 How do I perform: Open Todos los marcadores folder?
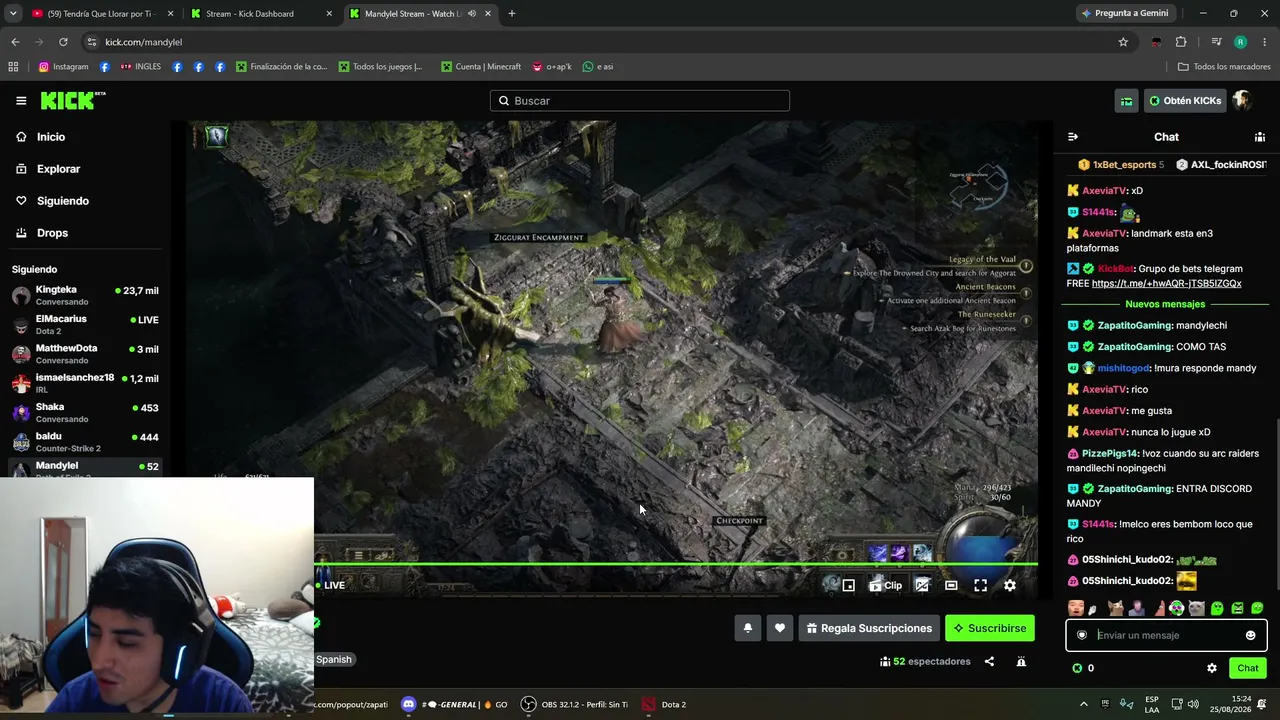pos(1224,67)
